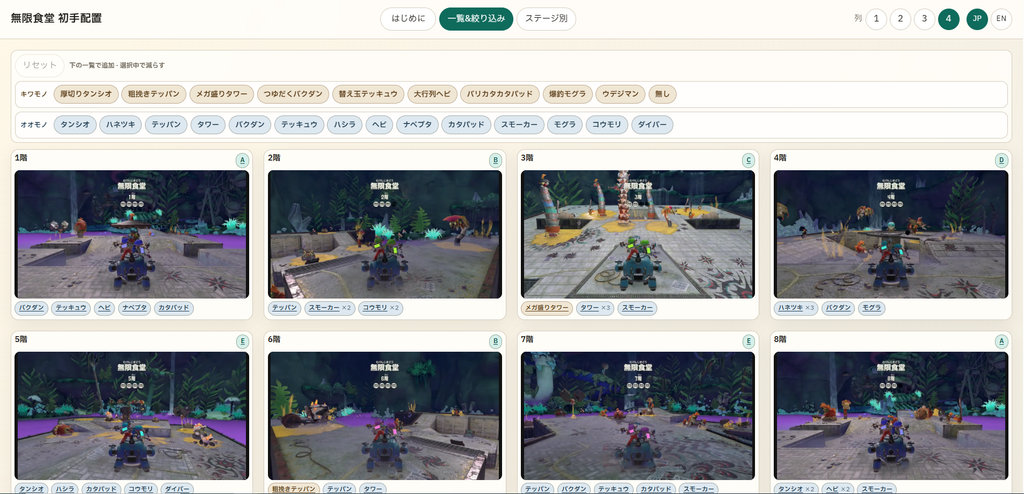Toggle the モグラ filter in the オオモノ row
Image resolution: width=1024 pixels, height=494 pixels.
564,125
